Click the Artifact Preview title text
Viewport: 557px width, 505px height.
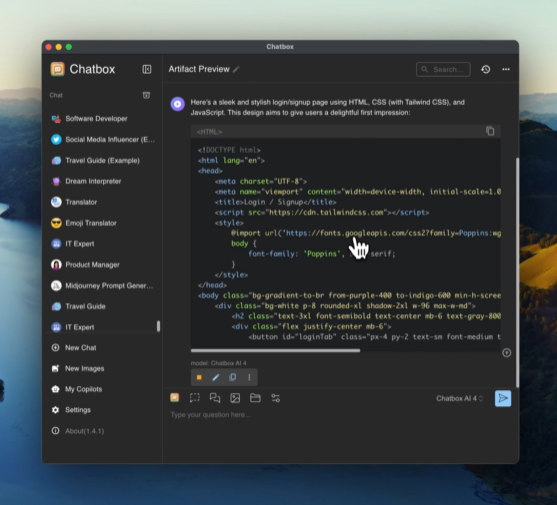tap(199, 69)
